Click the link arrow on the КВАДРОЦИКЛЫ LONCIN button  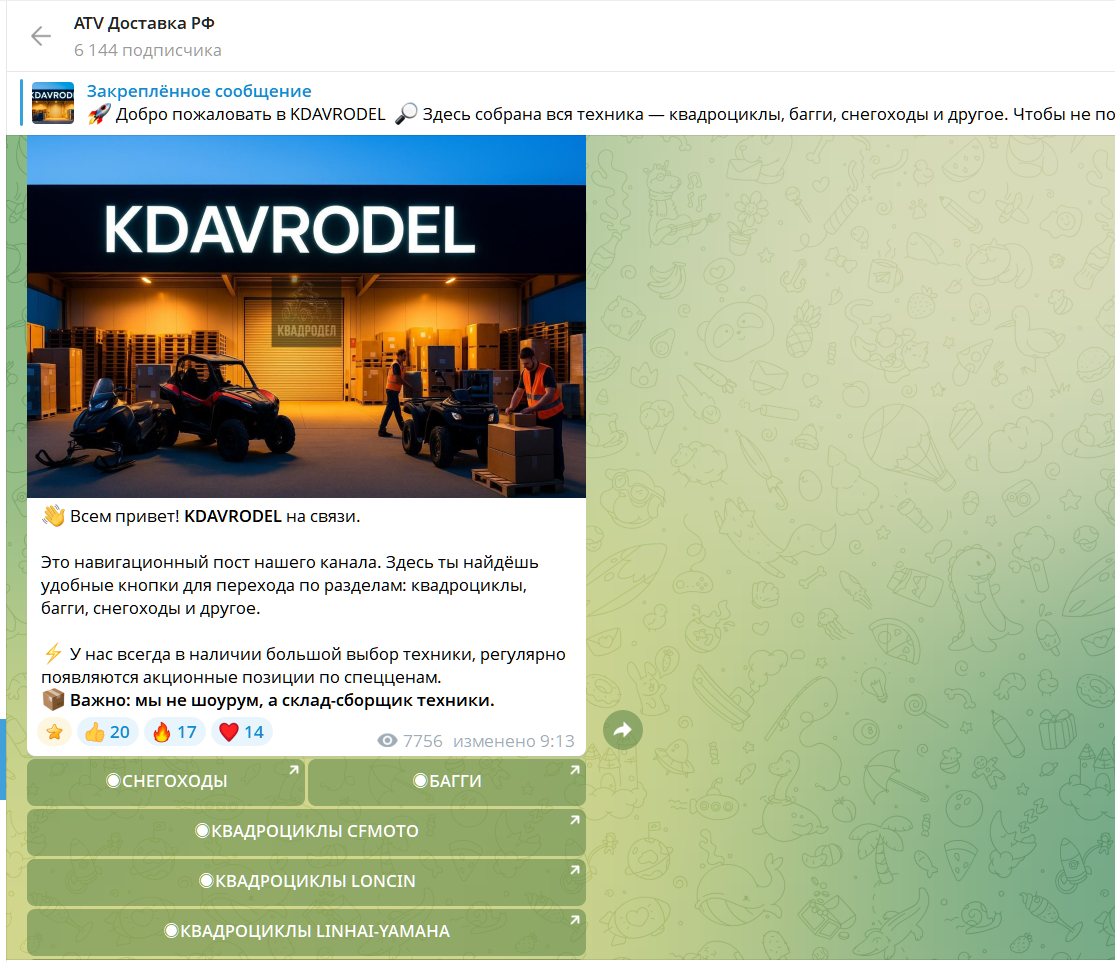pos(575,870)
